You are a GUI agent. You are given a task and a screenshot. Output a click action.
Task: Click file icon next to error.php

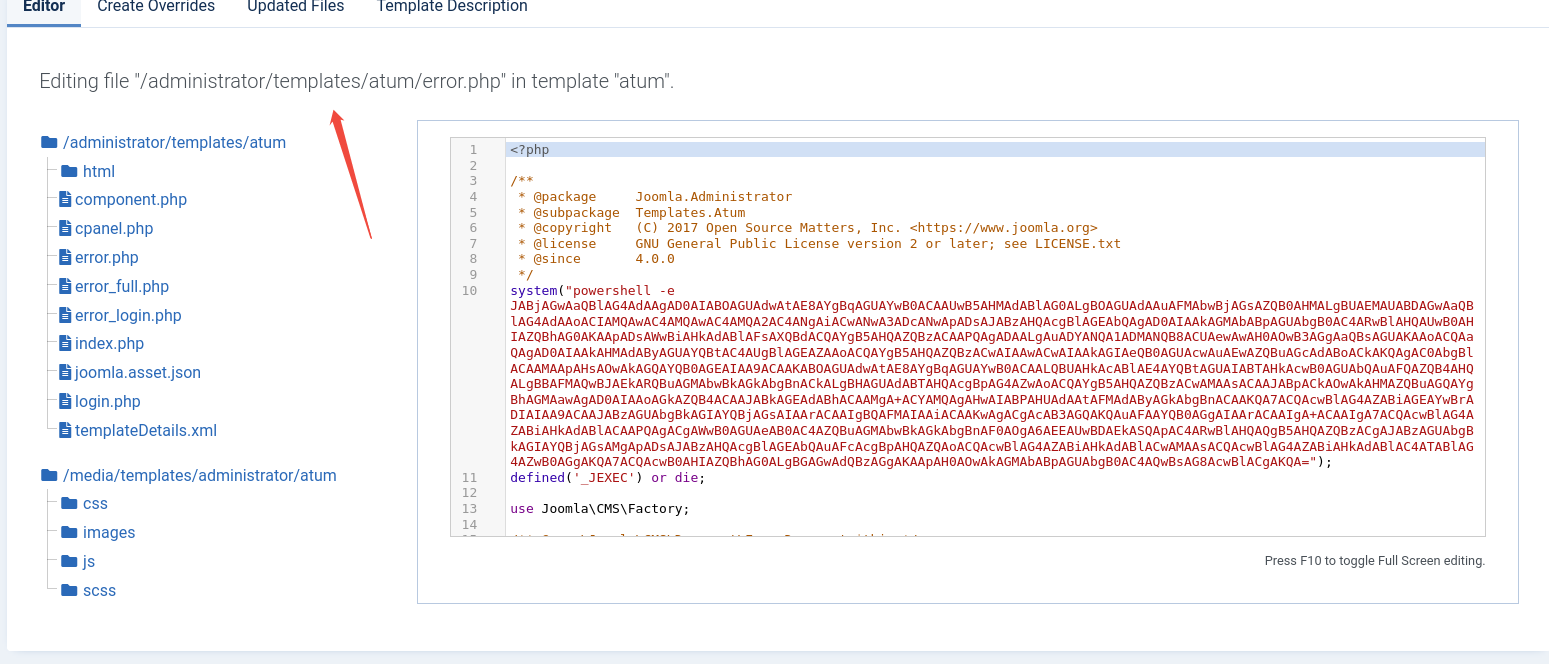[x=65, y=258]
